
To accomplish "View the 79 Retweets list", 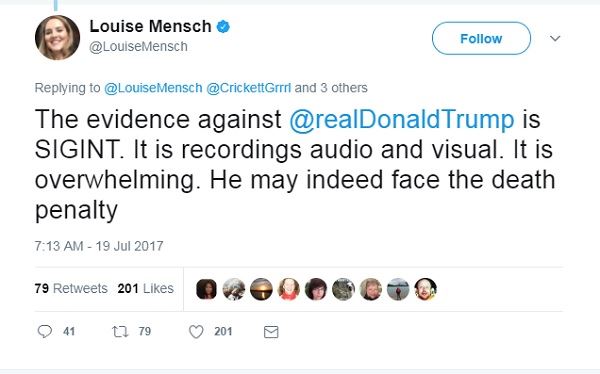I will tap(71, 288).
